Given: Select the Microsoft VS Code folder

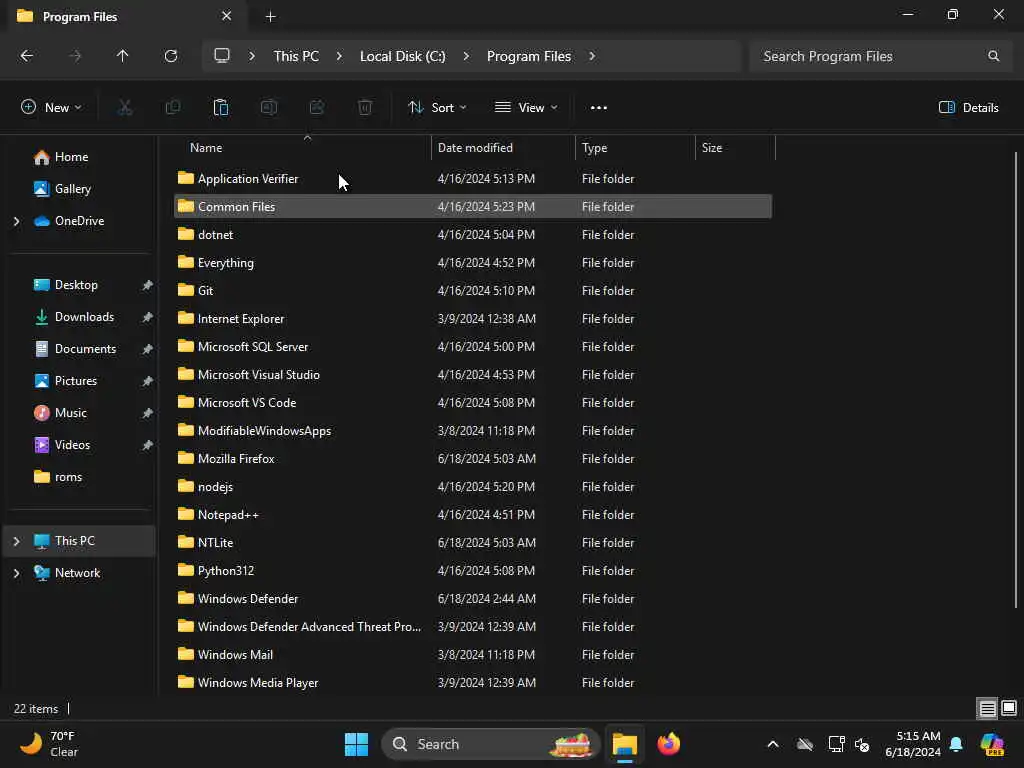Looking at the screenshot, I should click(x=473, y=403).
